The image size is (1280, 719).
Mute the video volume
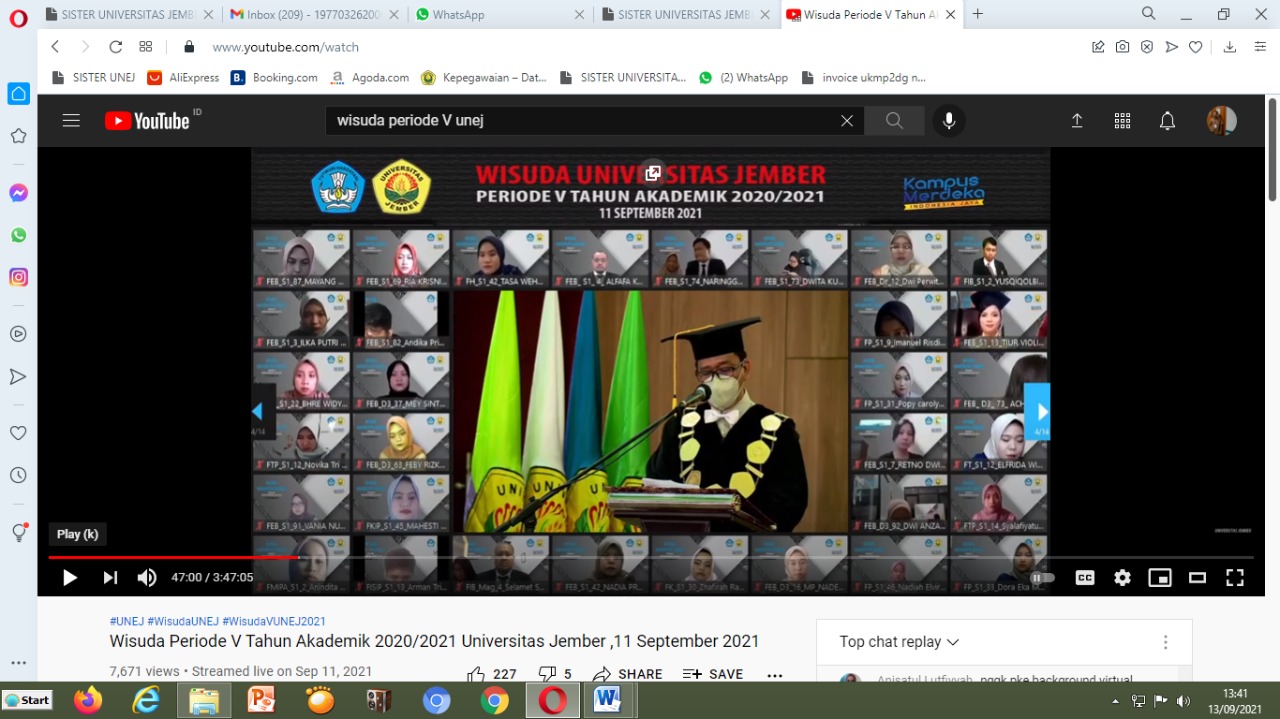[x=147, y=577]
